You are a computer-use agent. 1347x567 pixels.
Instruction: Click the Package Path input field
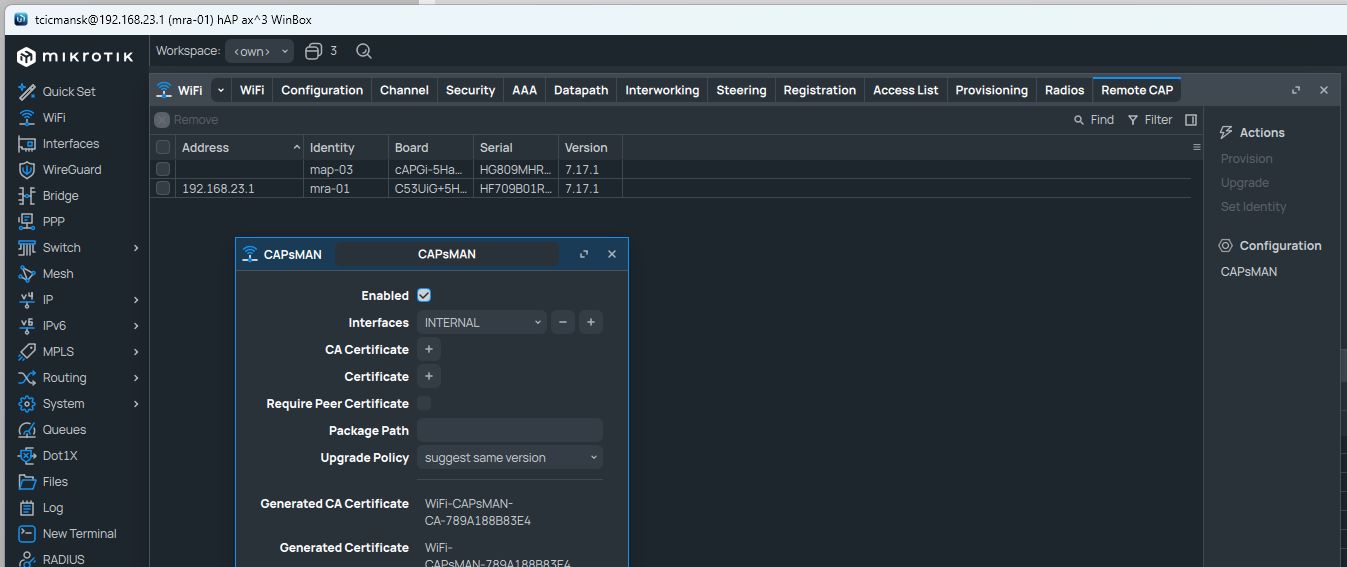pos(510,430)
